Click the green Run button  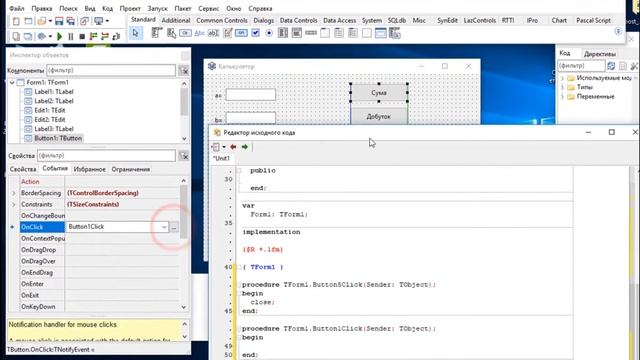(60, 36)
